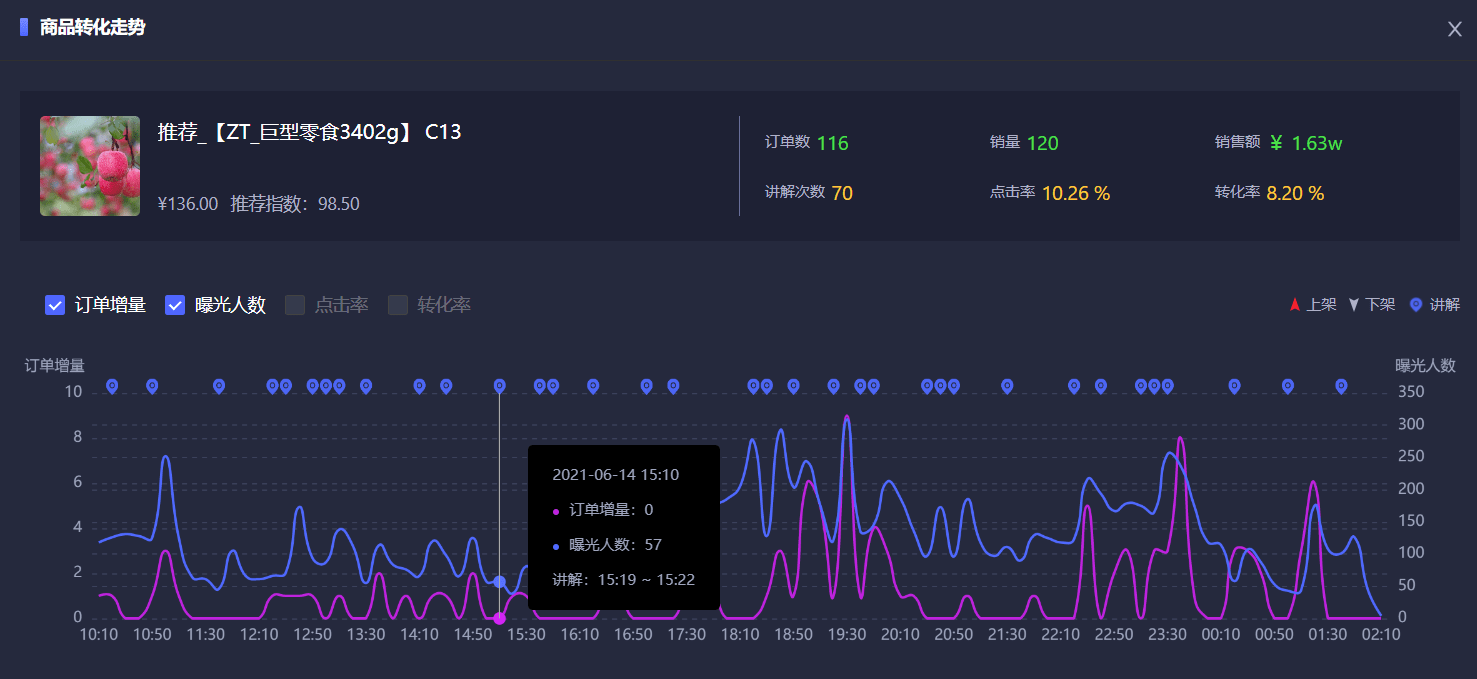This screenshot has width=1477, height=679.
Task: Click the 点击率 10.26 % statistic
Action: [1076, 193]
